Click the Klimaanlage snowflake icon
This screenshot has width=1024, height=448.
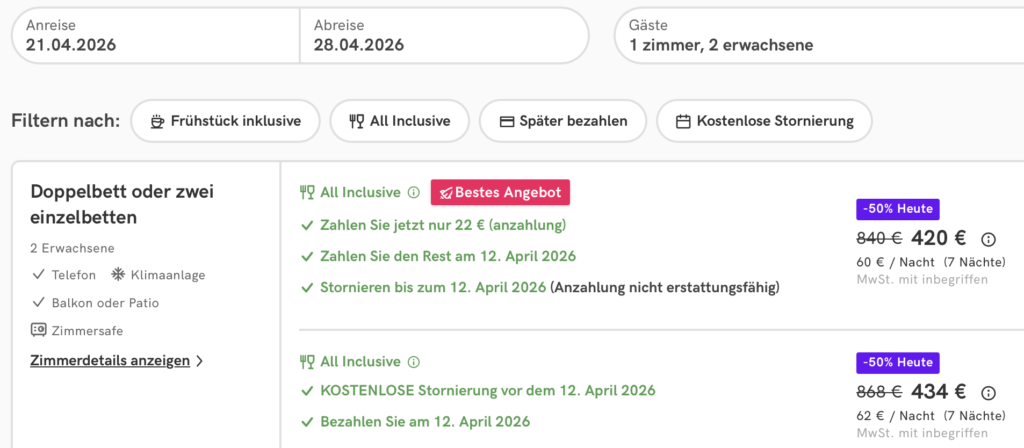117,274
